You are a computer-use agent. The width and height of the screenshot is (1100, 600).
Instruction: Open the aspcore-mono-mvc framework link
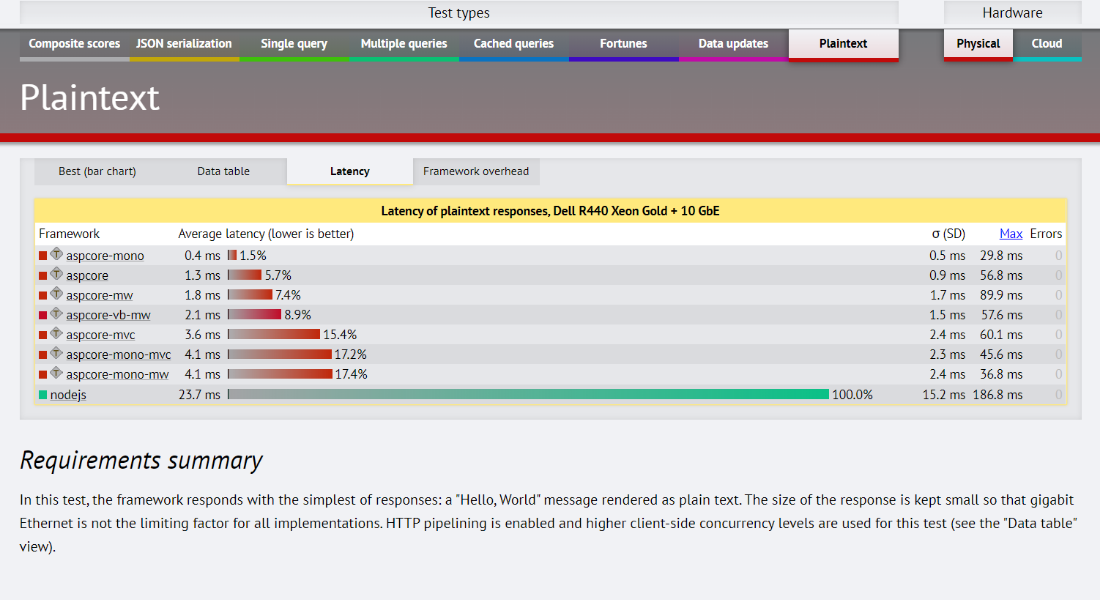click(119, 355)
